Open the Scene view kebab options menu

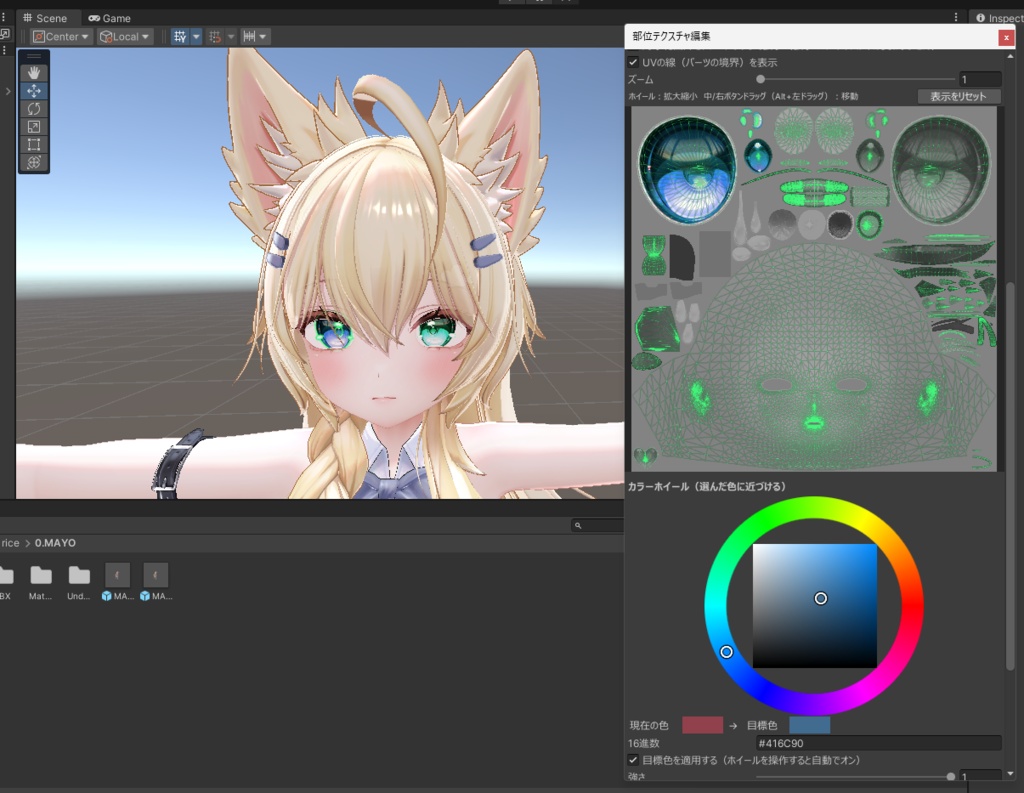point(955,17)
